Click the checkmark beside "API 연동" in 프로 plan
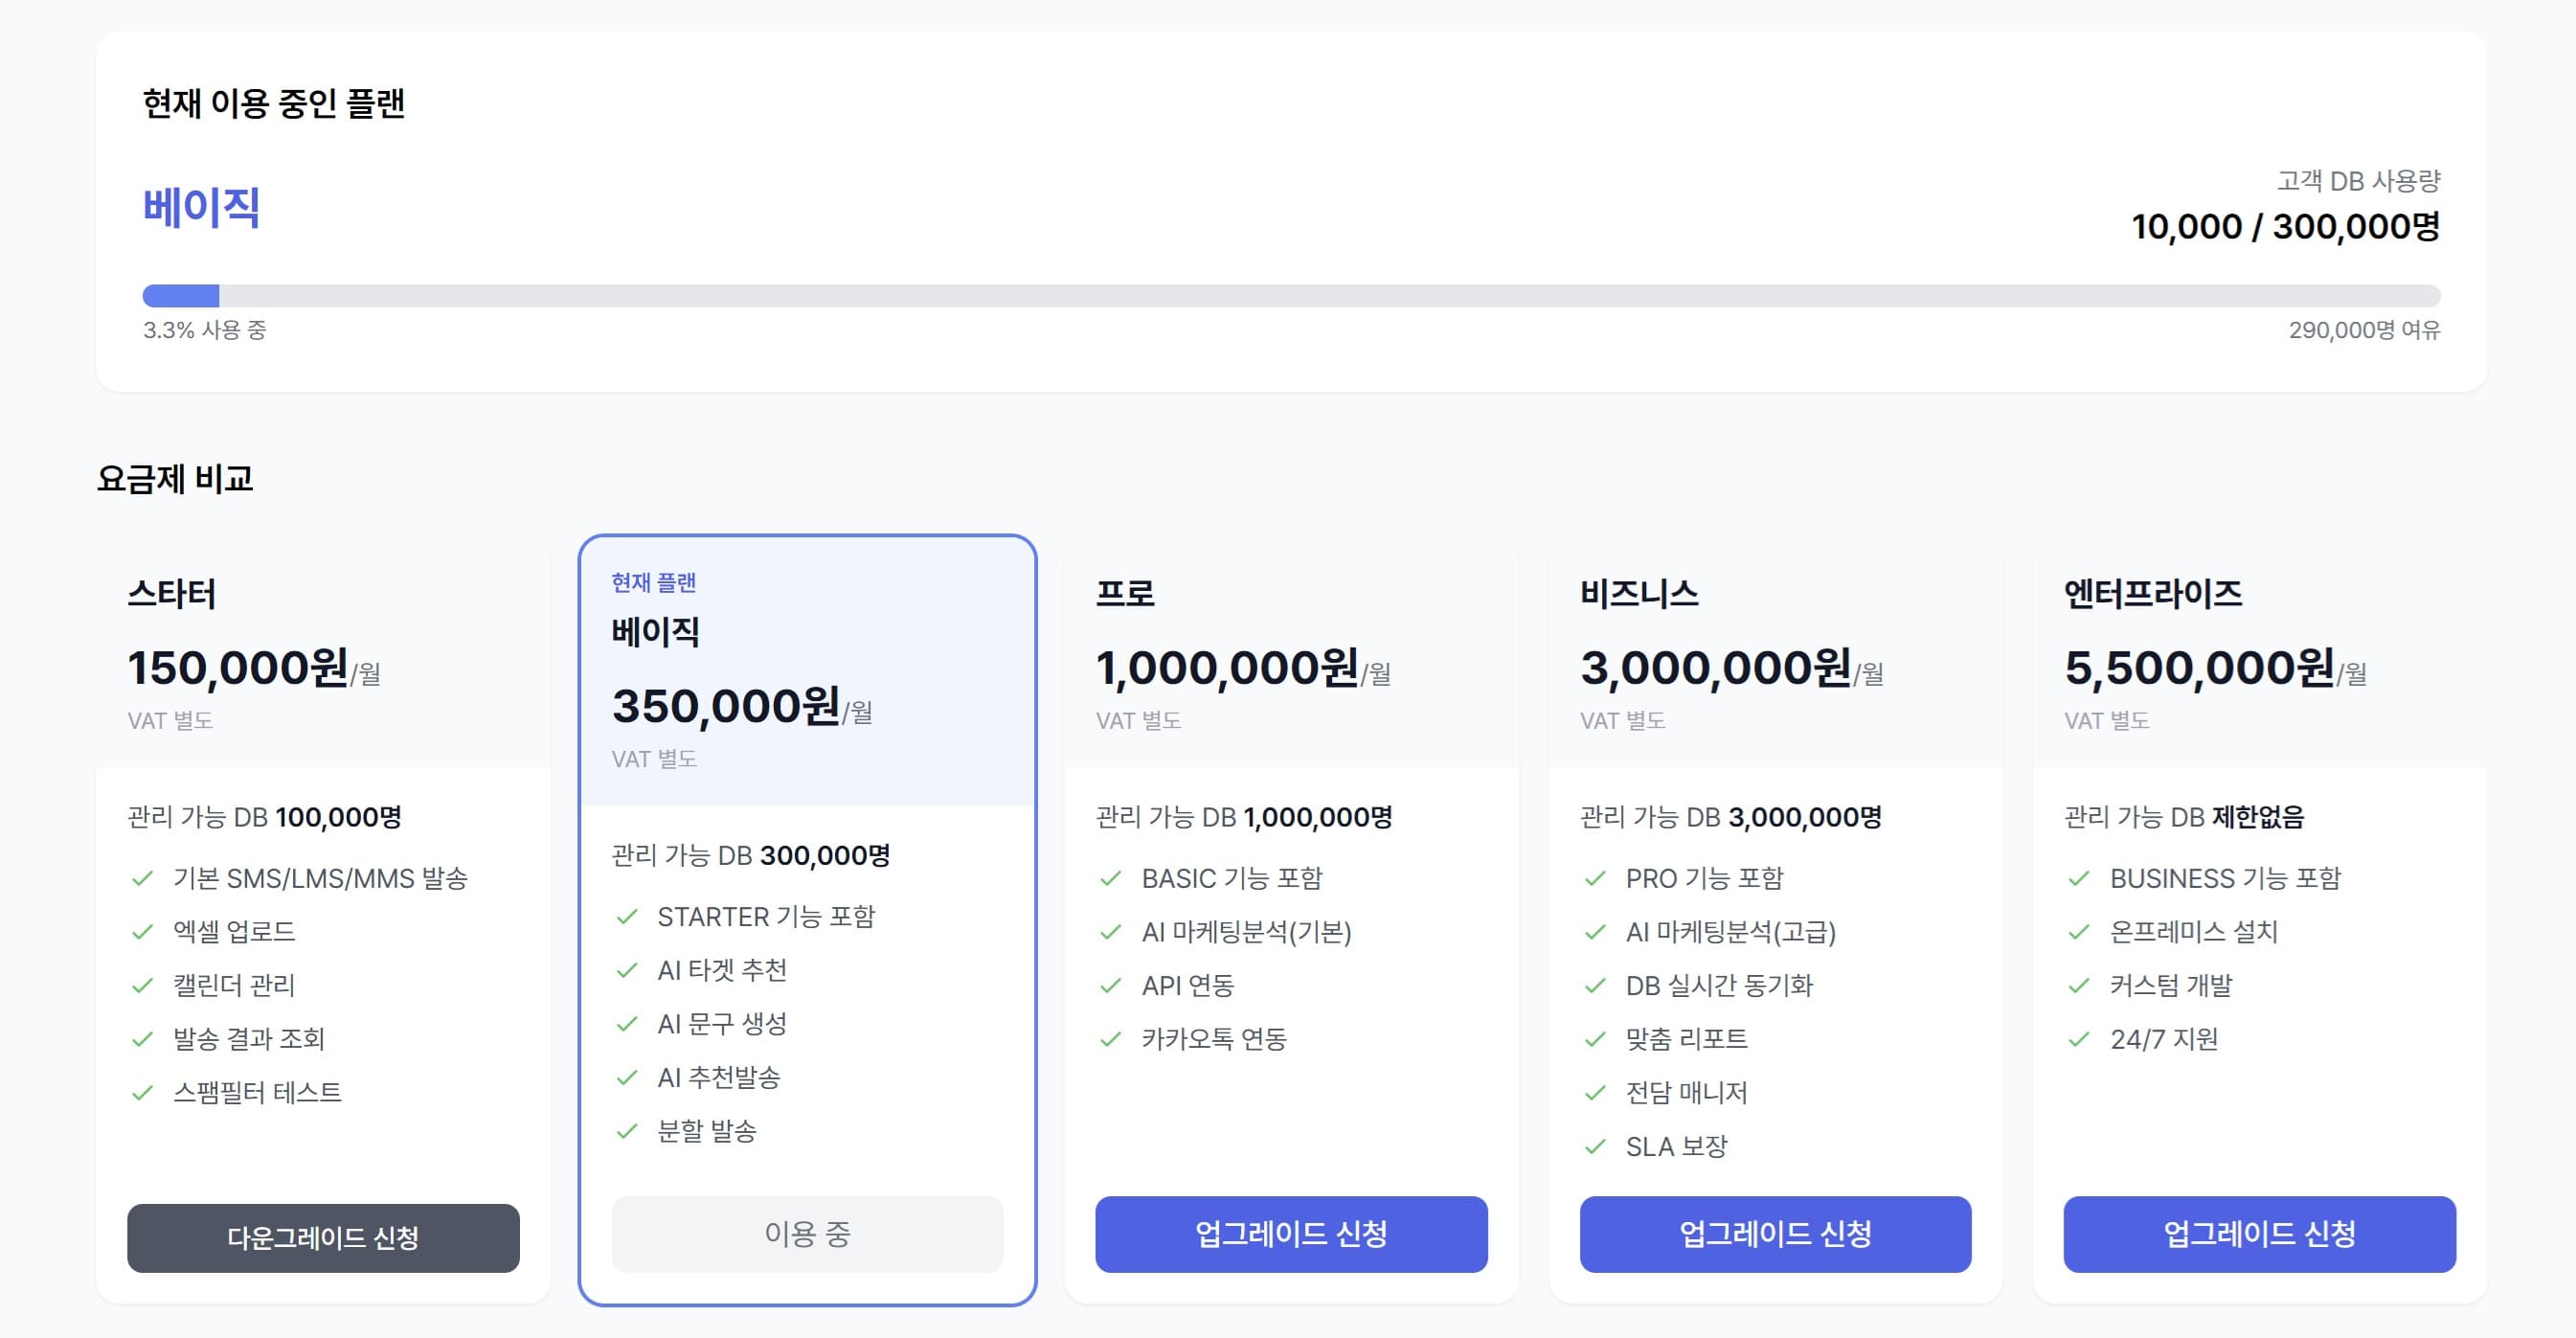This screenshot has height=1338, width=2576. [x=1109, y=986]
